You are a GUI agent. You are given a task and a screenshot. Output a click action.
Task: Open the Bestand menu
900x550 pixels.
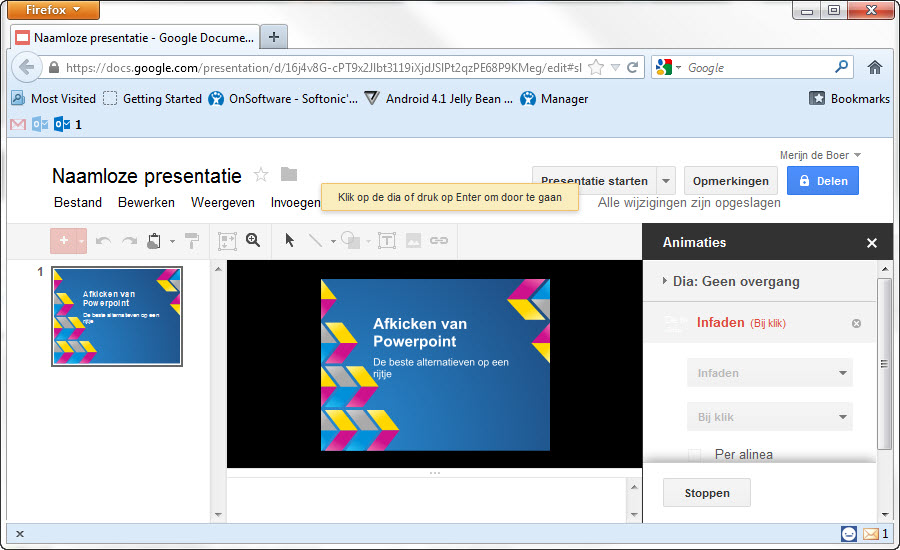tap(78, 202)
